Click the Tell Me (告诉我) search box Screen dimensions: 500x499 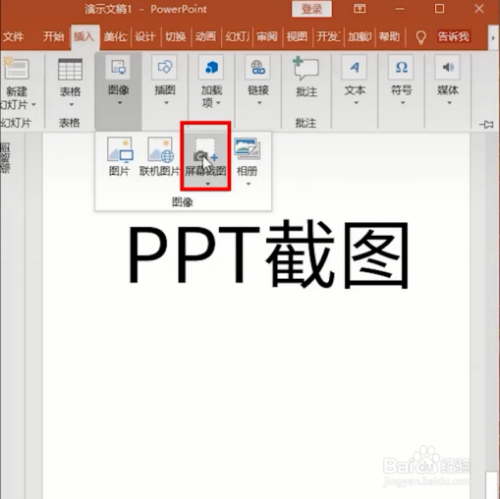click(453, 36)
